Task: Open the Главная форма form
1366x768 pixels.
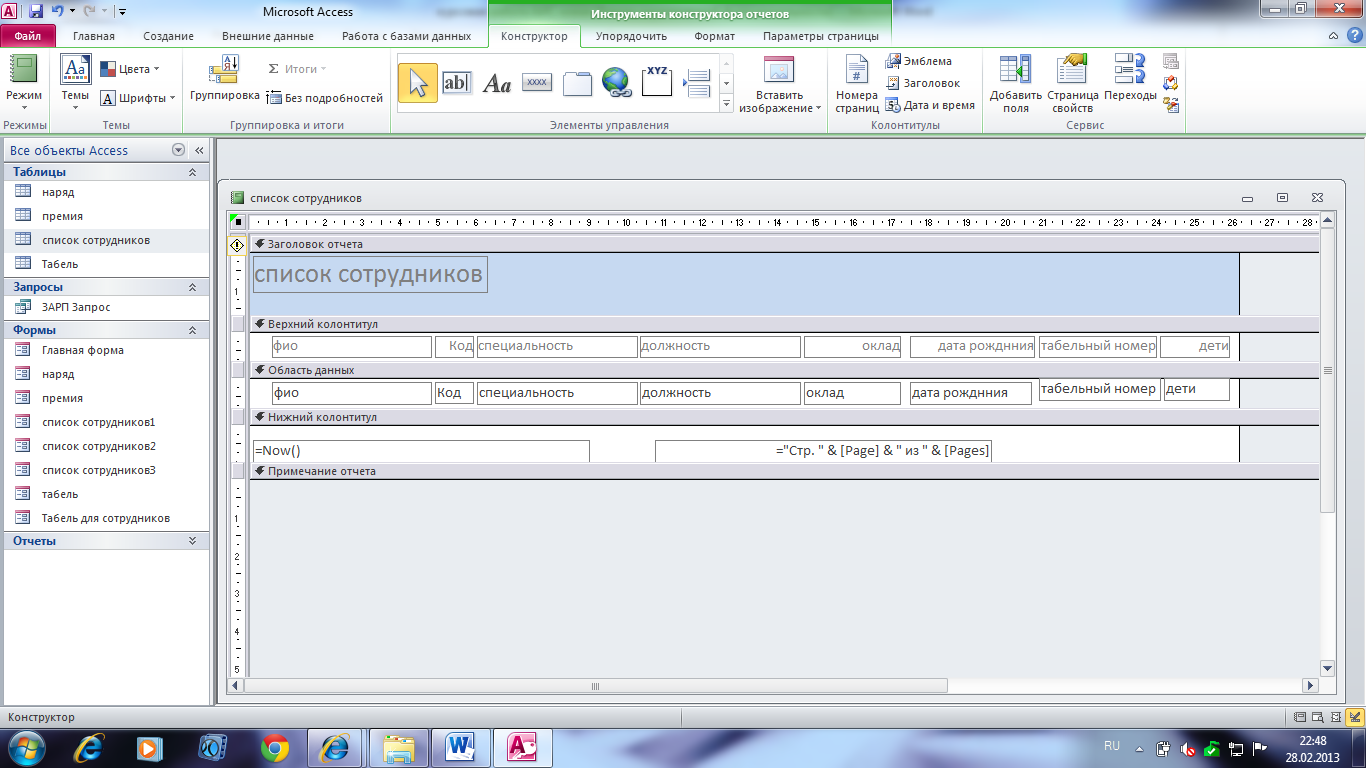Action: 107,350
